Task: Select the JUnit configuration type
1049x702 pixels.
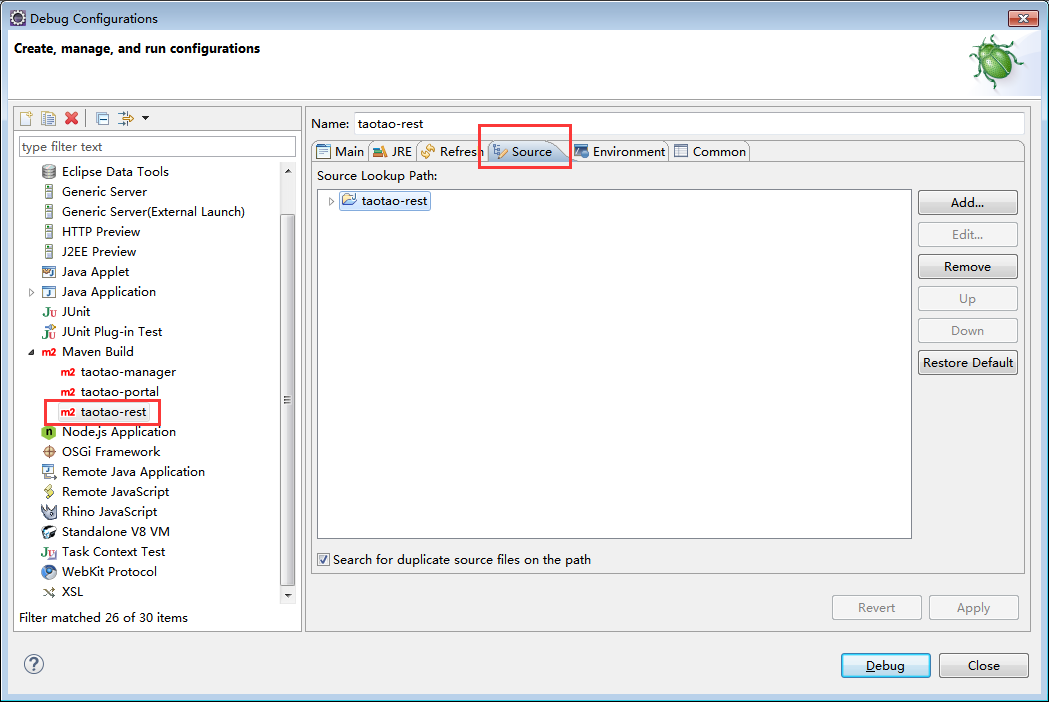Action: (x=77, y=311)
